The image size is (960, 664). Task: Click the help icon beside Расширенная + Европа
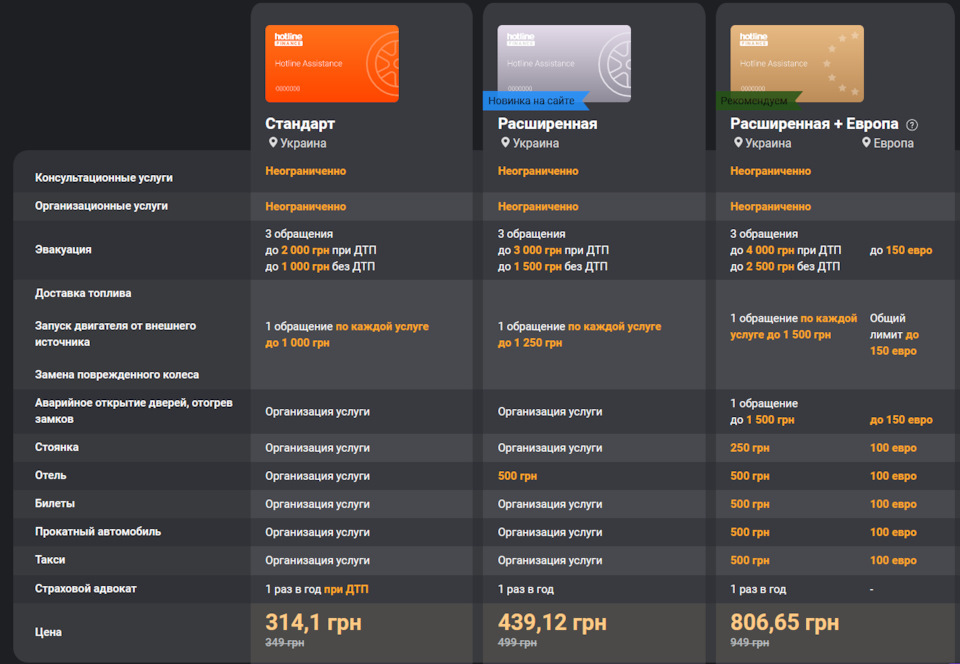point(912,125)
